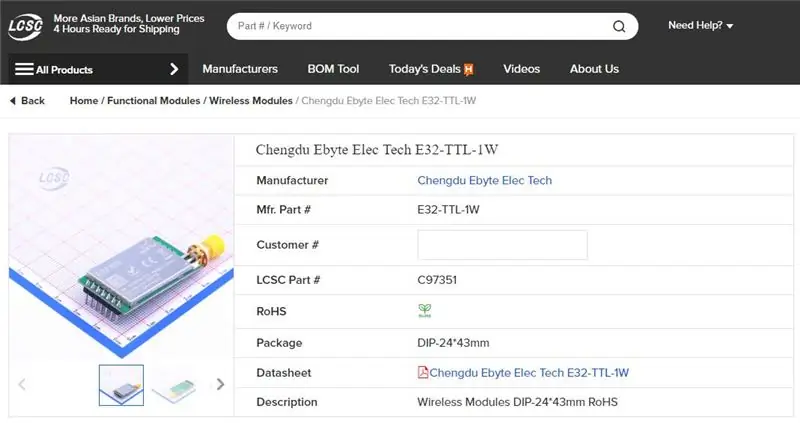Select the Package value DIP-24*43mm
This screenshot has width=800, height=423.
click(x=453, y=343)
